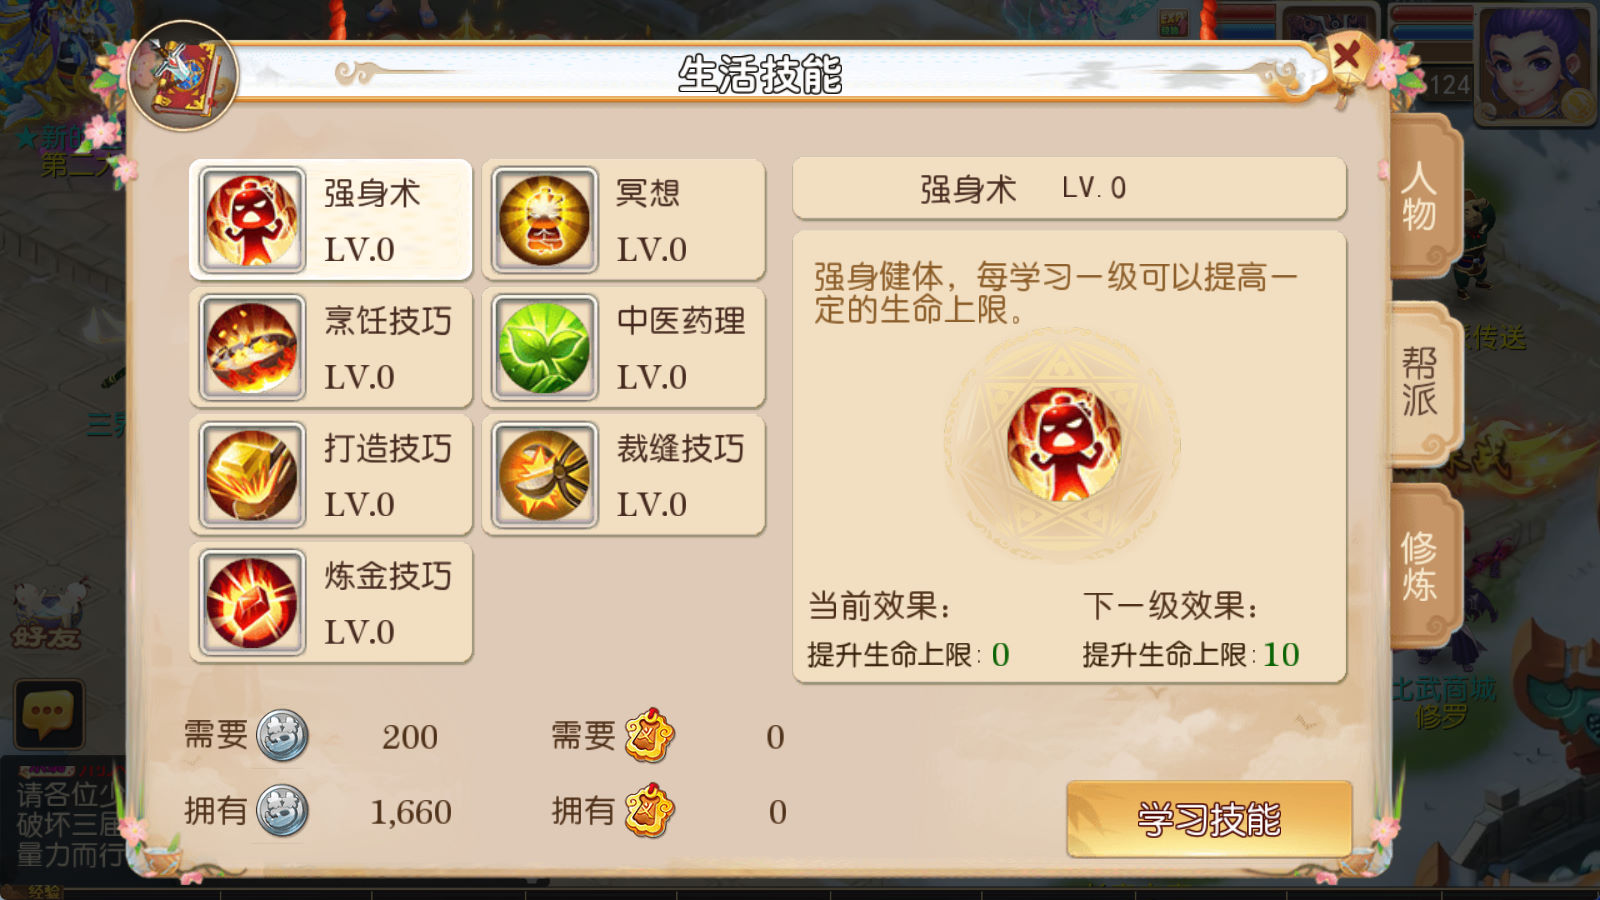The height and width of the screenshot is (900, 1600).
Task: Click the 学习技能 learn skill button
Action: coord(1209,819)
